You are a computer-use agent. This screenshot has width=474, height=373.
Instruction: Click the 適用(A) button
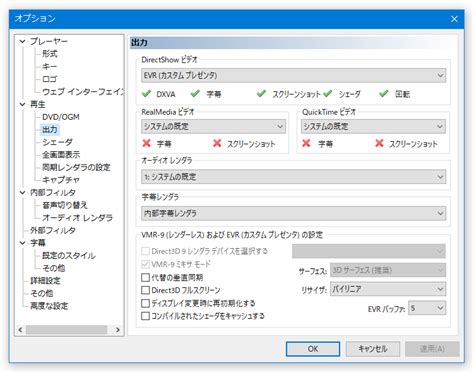[432, 349]
